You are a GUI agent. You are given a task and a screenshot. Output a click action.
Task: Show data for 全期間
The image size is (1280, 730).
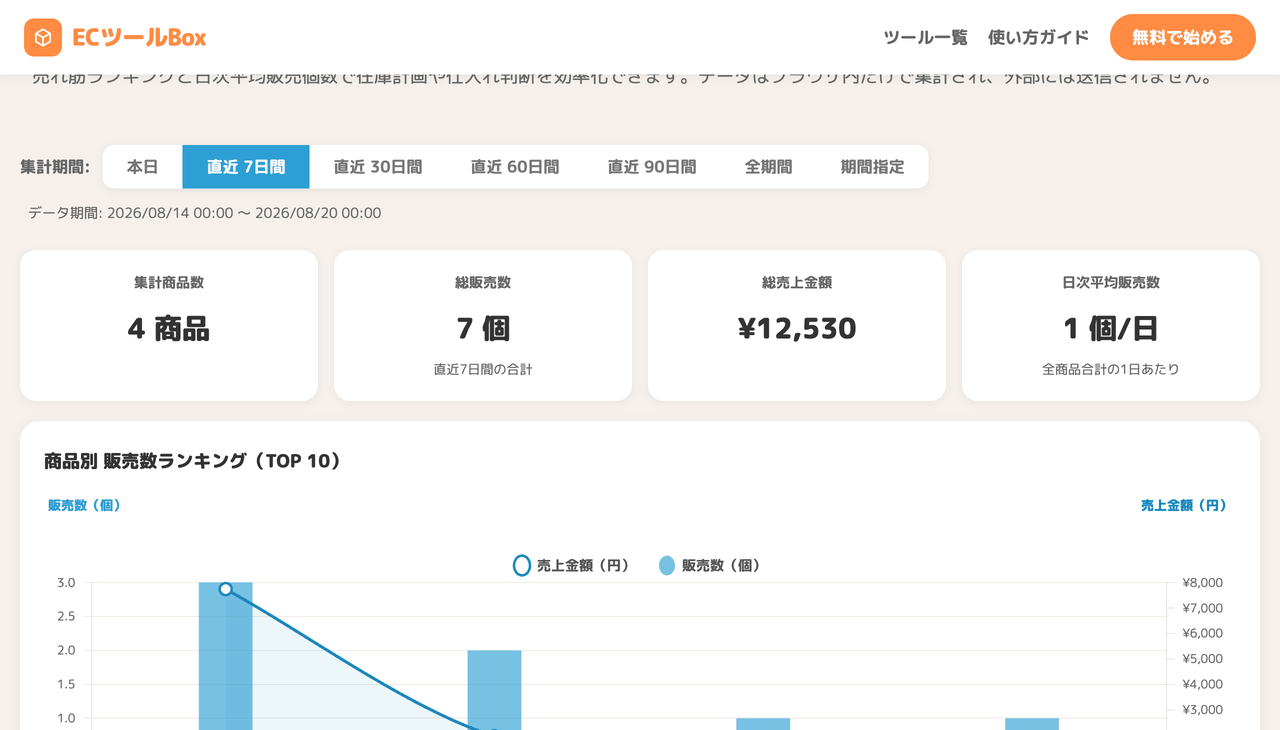[769, 167]
